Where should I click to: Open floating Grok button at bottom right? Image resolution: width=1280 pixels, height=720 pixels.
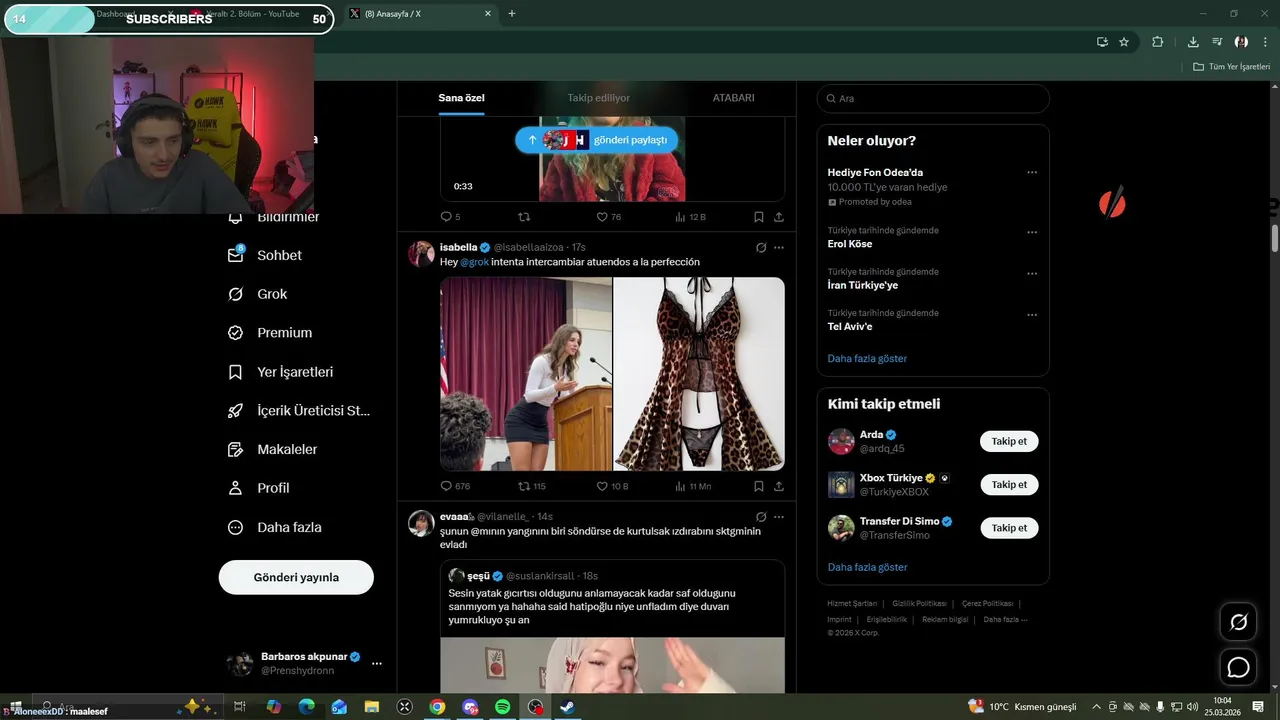click(1238, 622)
